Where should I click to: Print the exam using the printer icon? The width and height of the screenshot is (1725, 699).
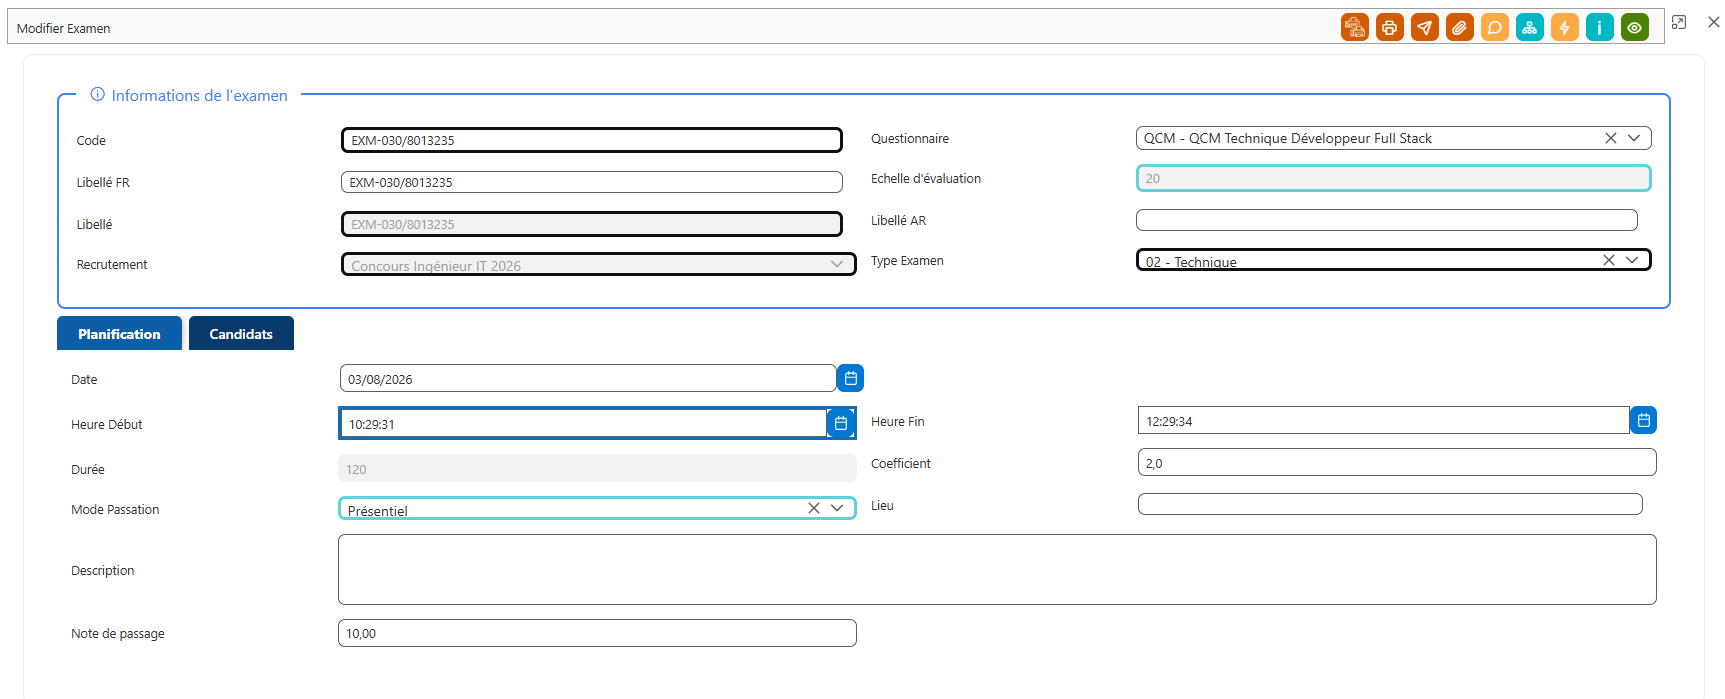click(x=1389, y=28)
